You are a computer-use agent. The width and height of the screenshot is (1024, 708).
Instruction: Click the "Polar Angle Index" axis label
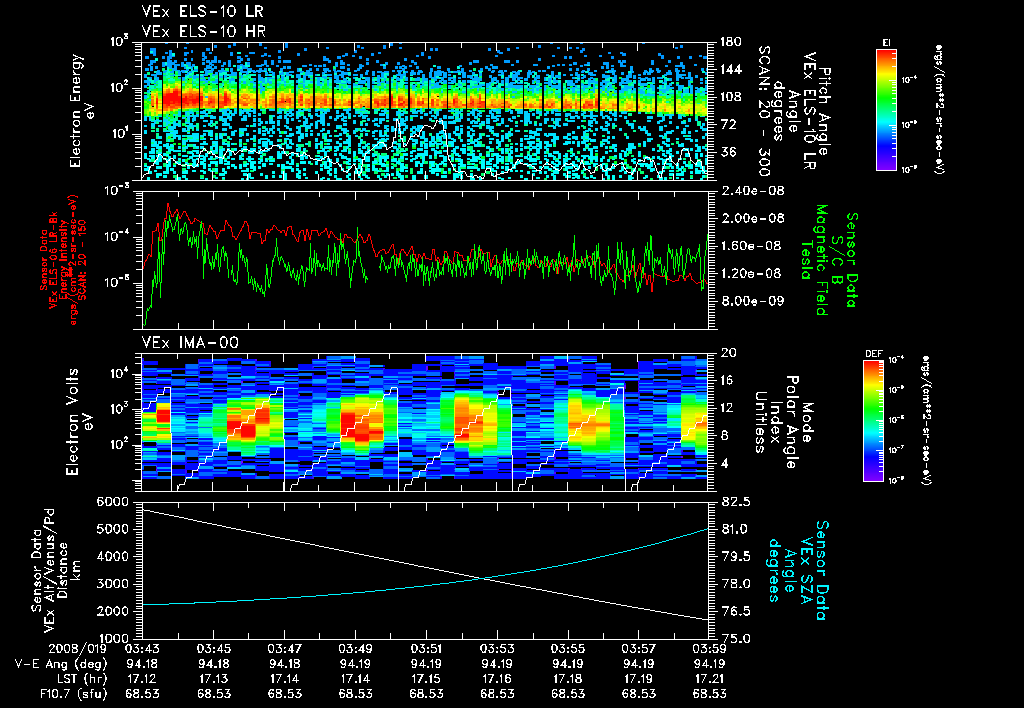click(x=783, y=422)
